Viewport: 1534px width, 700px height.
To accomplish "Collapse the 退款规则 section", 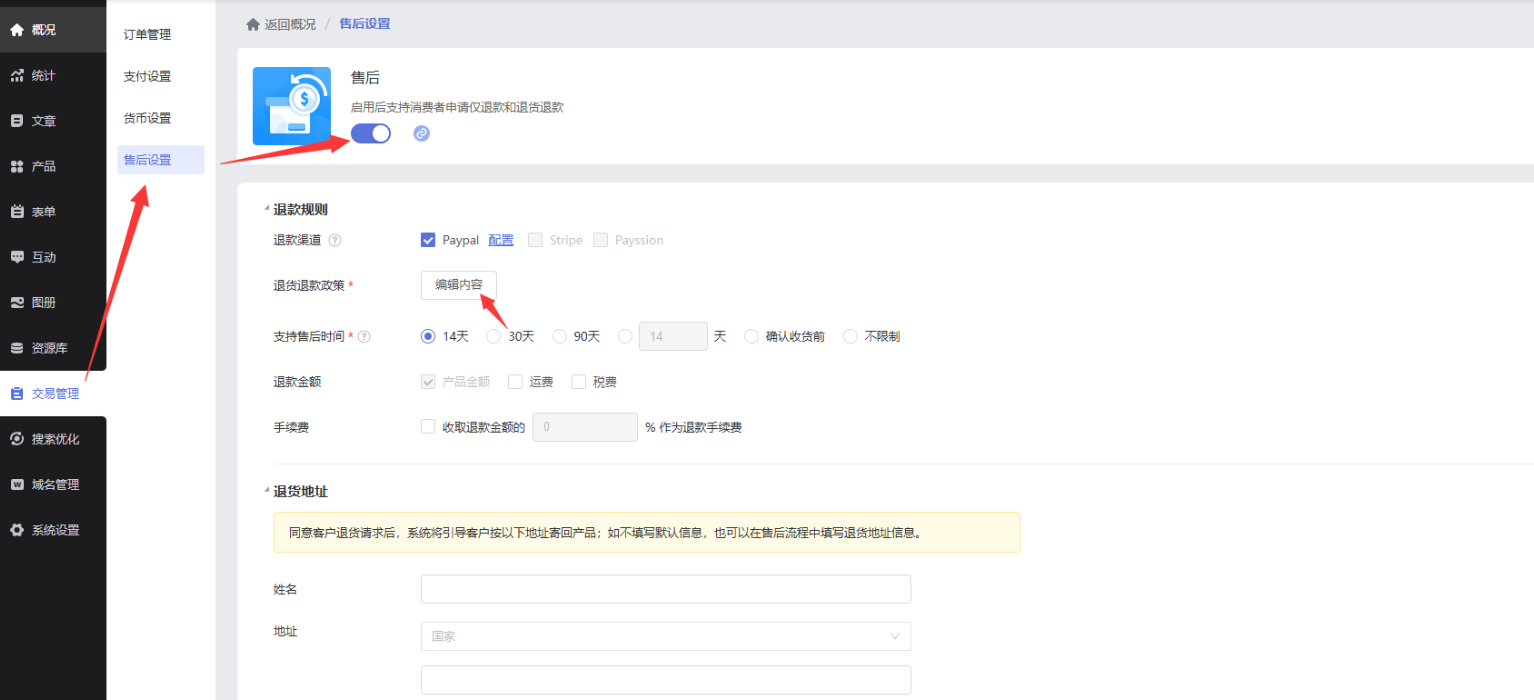I will coord(267,210).
